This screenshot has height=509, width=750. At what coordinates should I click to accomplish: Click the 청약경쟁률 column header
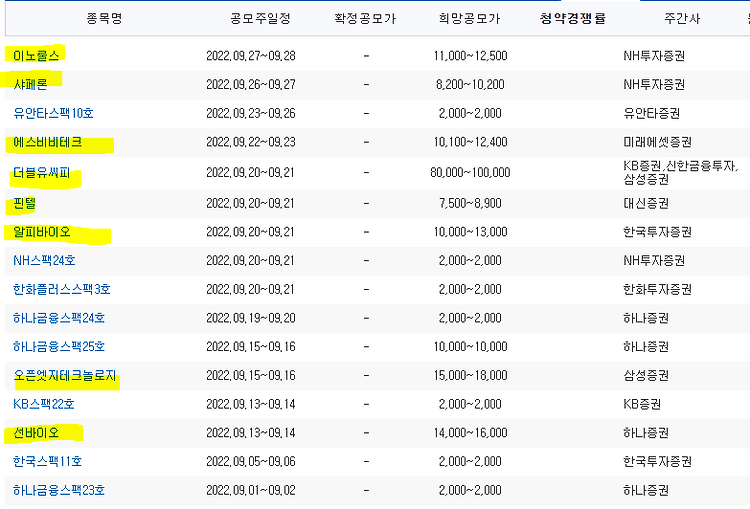coord(573,19)
